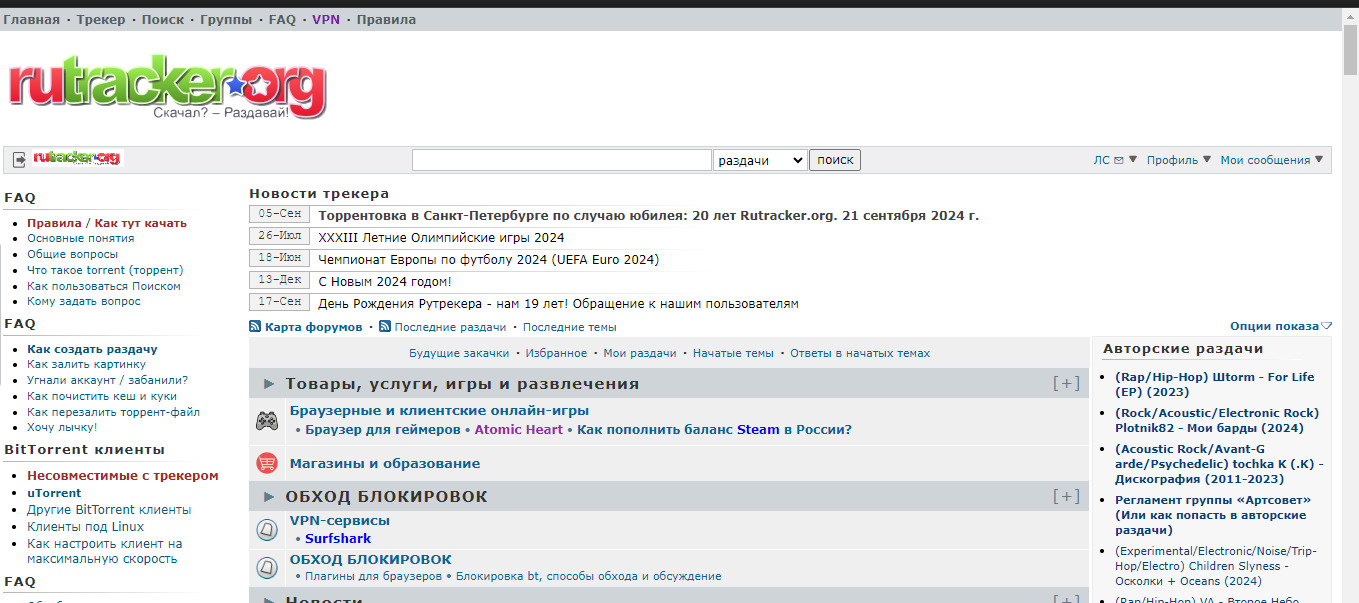Open Клиенты под Linux link
1359x603 pixels.
click(86, 527)
